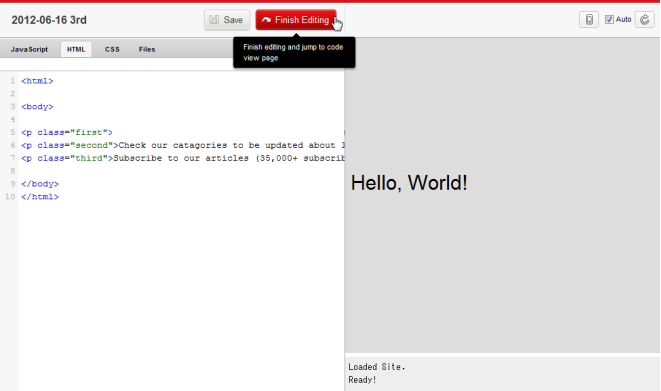
Task: Click the project title 2012-06-16 3rd
Action: (x=49, y=20)
